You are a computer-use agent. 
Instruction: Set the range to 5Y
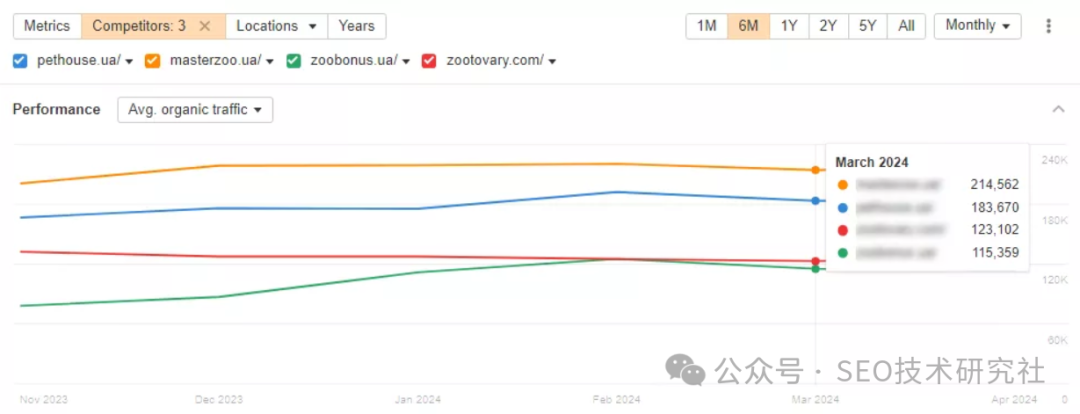[867, 26]
